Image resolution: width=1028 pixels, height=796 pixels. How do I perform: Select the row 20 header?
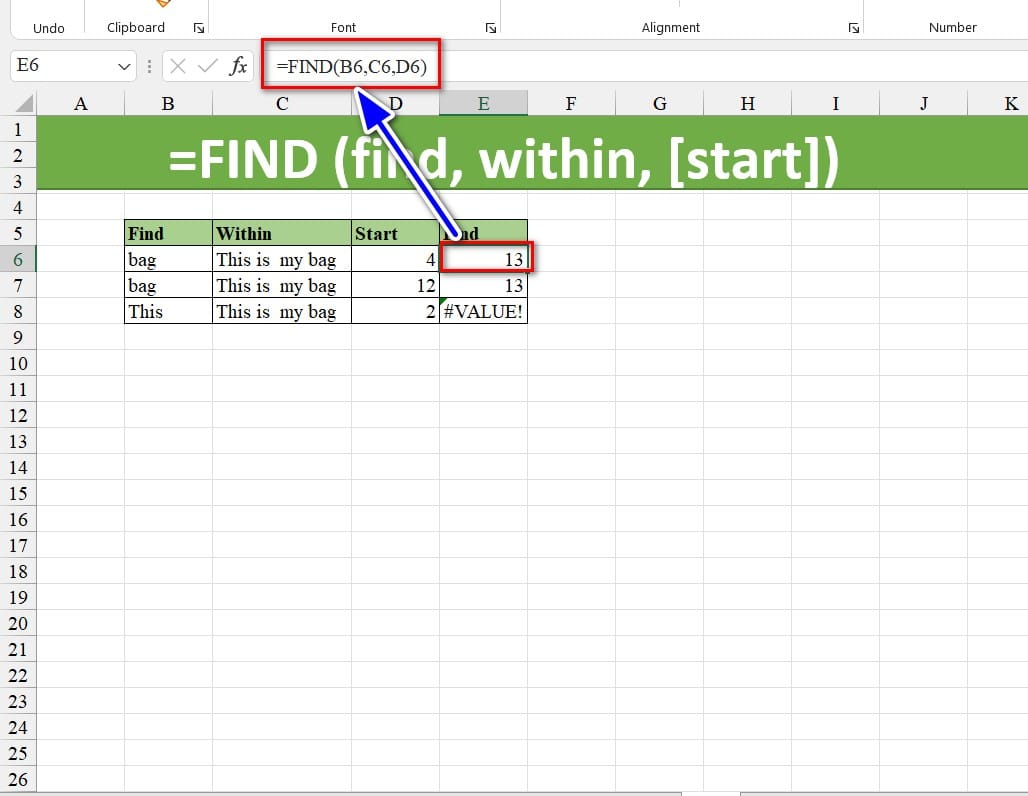point(18,623)
